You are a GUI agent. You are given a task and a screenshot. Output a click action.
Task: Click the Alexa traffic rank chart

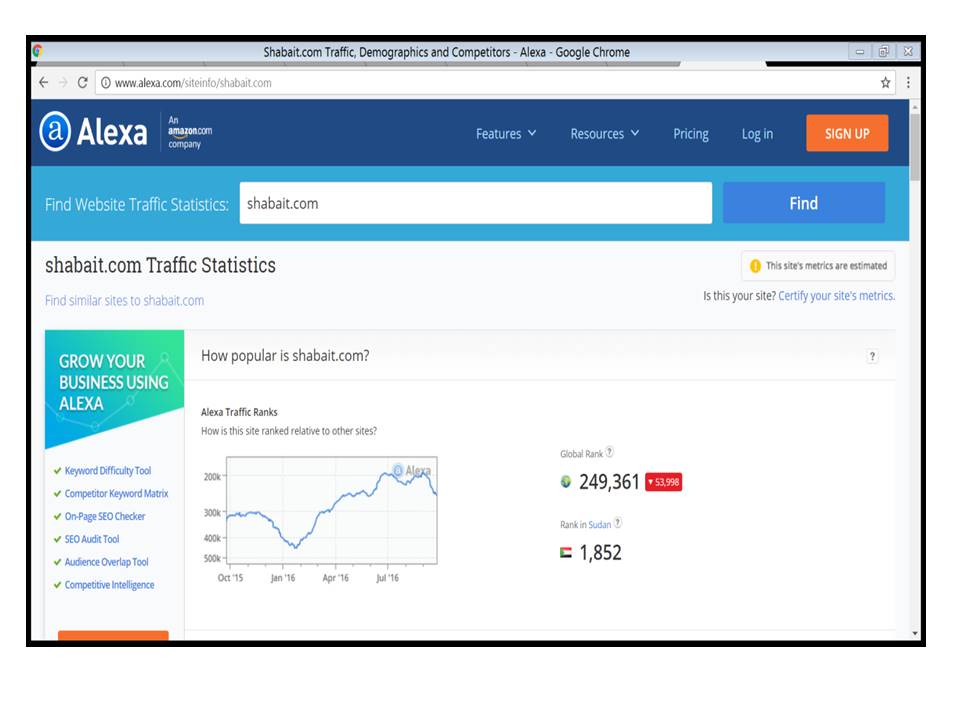[331, 510]
